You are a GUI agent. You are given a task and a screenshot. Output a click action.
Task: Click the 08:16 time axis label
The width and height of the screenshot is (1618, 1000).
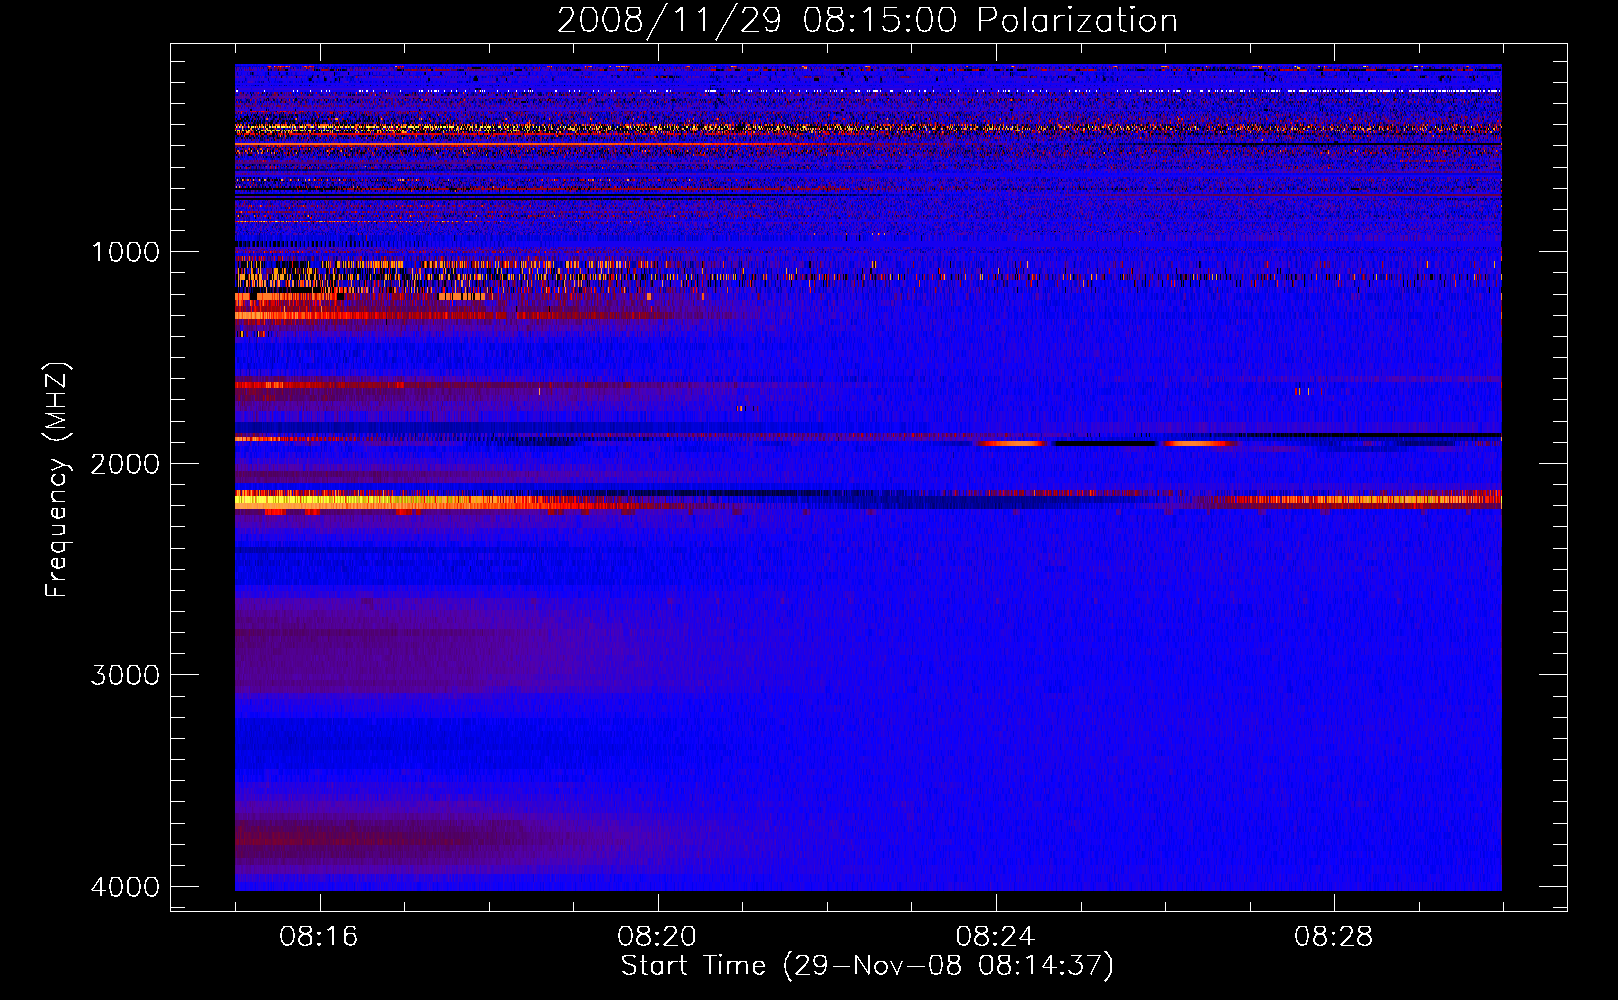click(x=319, y=937)
